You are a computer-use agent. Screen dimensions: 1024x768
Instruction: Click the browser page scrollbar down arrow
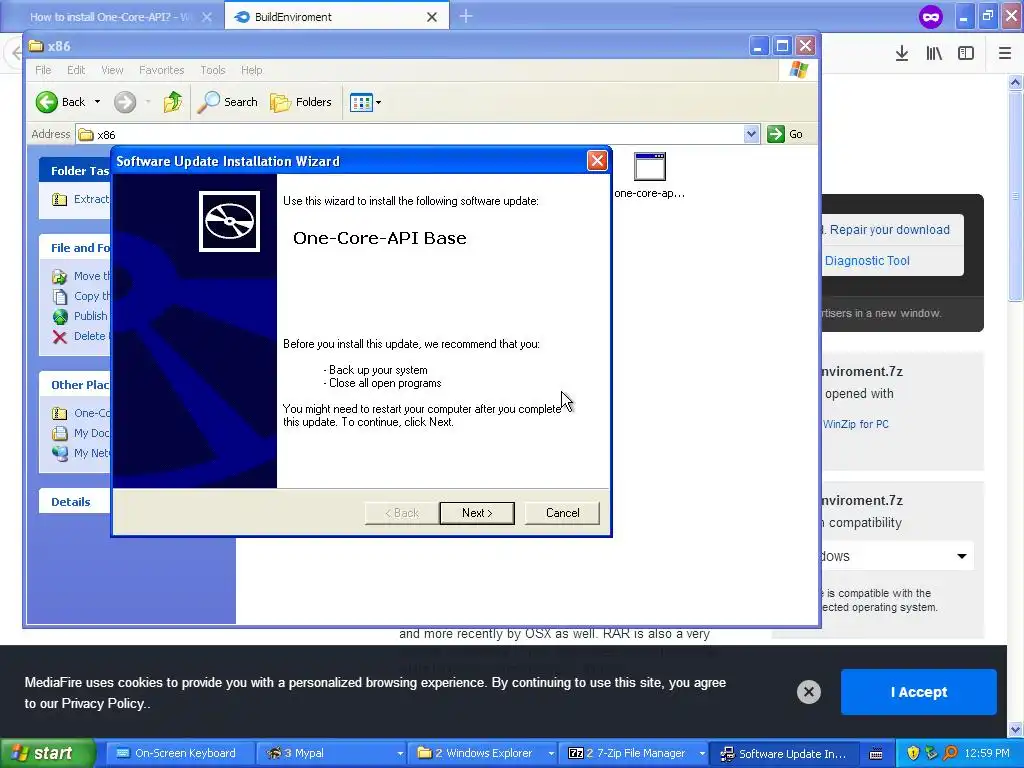(1016, 729)
